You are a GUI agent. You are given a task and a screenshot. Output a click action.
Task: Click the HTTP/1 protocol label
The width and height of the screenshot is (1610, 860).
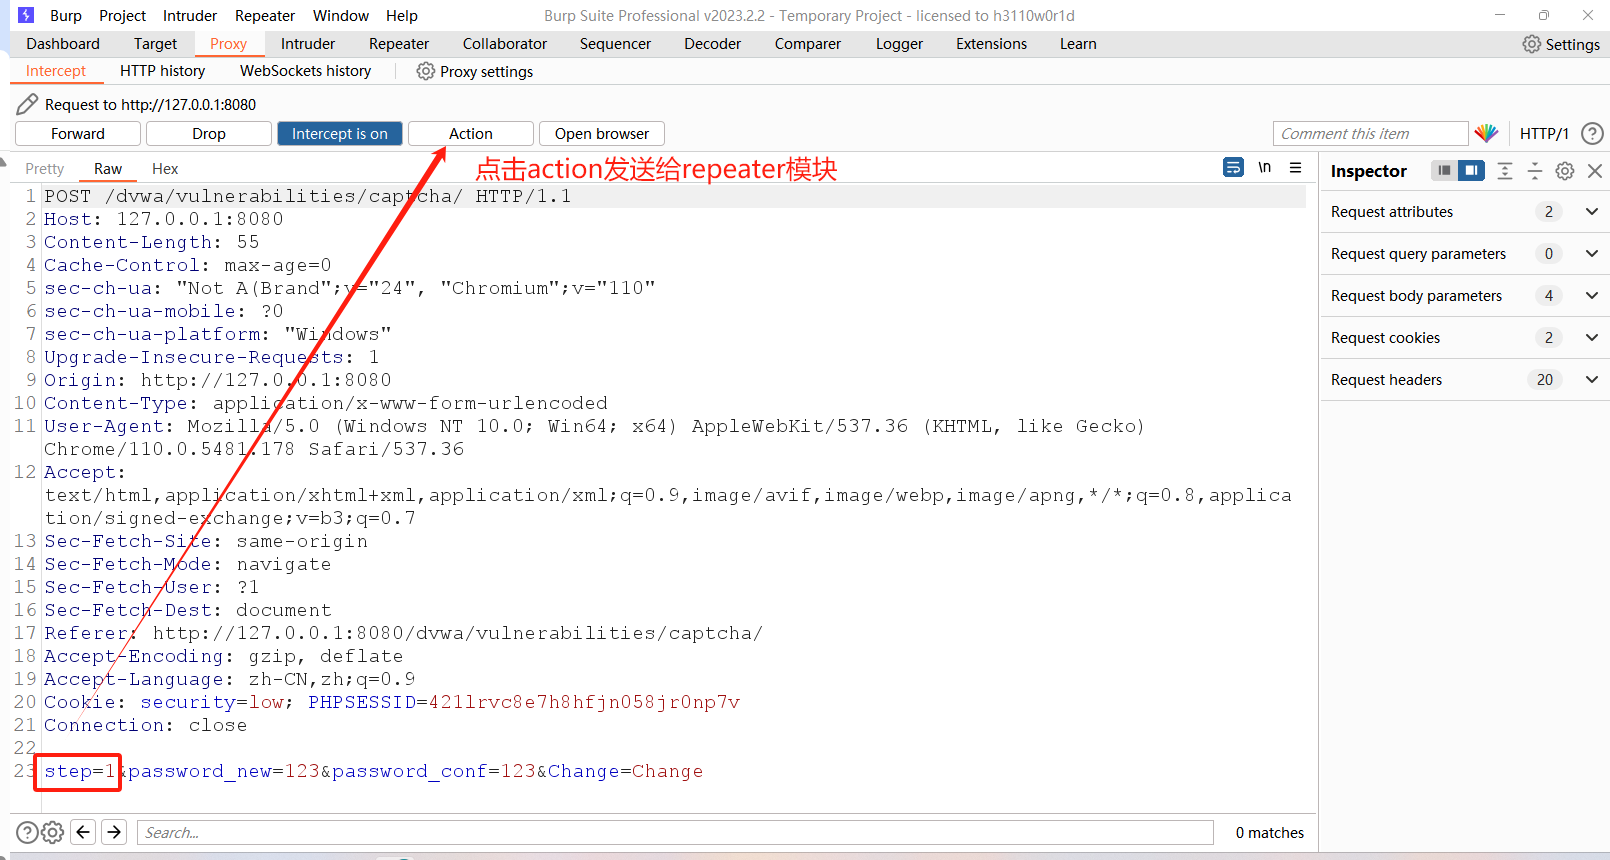[1544, 134]
